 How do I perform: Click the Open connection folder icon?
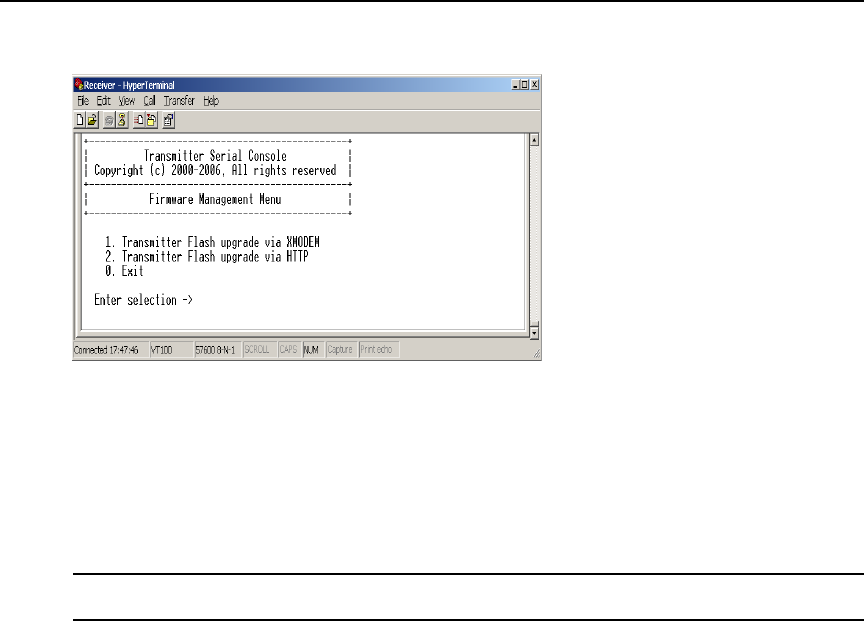(x=93, y=120)
